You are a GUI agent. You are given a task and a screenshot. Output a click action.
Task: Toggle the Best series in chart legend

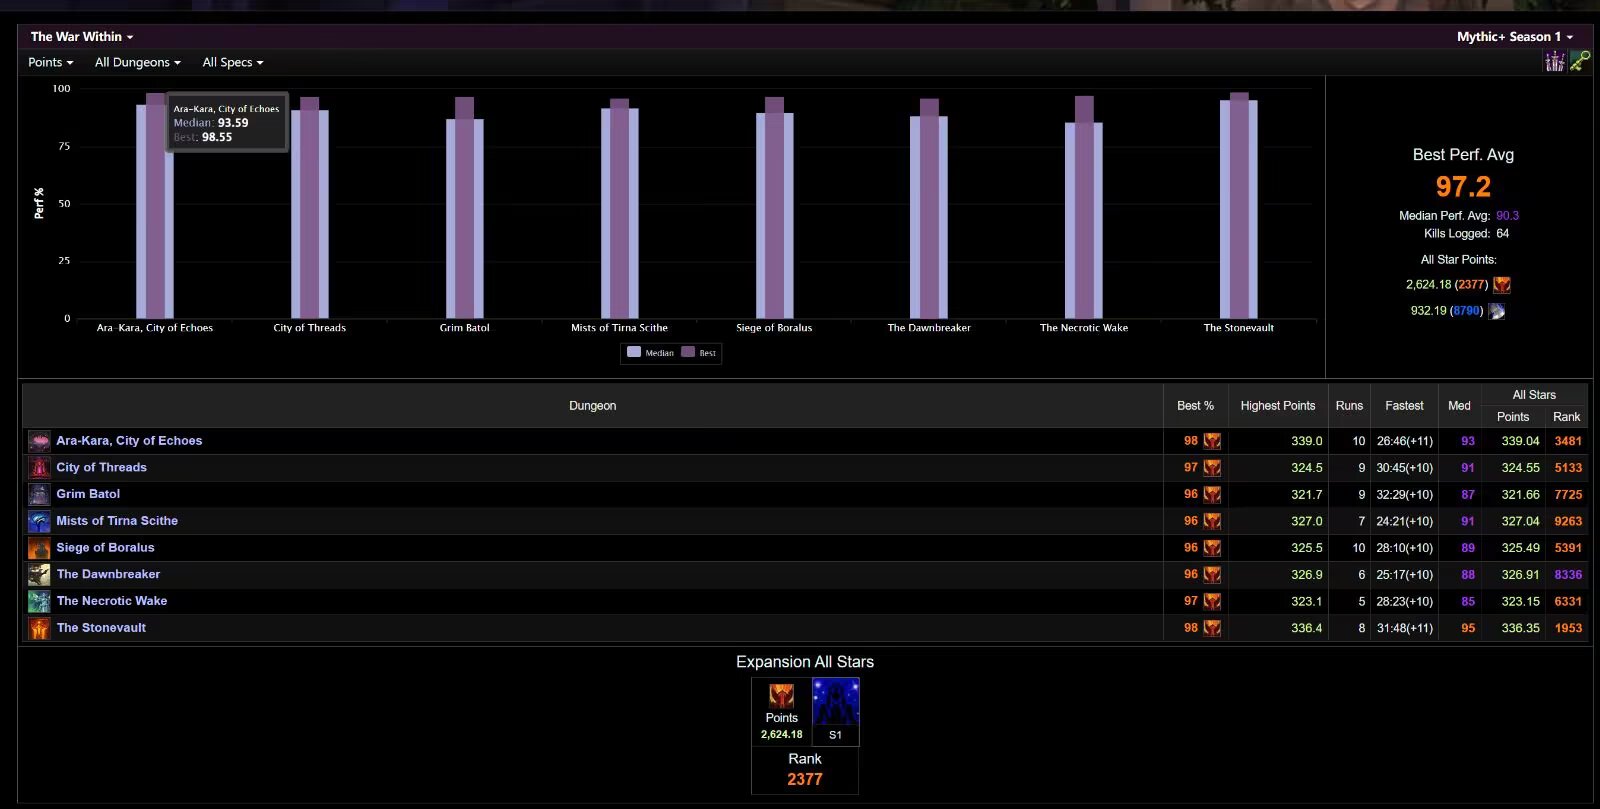click(699, 352)
